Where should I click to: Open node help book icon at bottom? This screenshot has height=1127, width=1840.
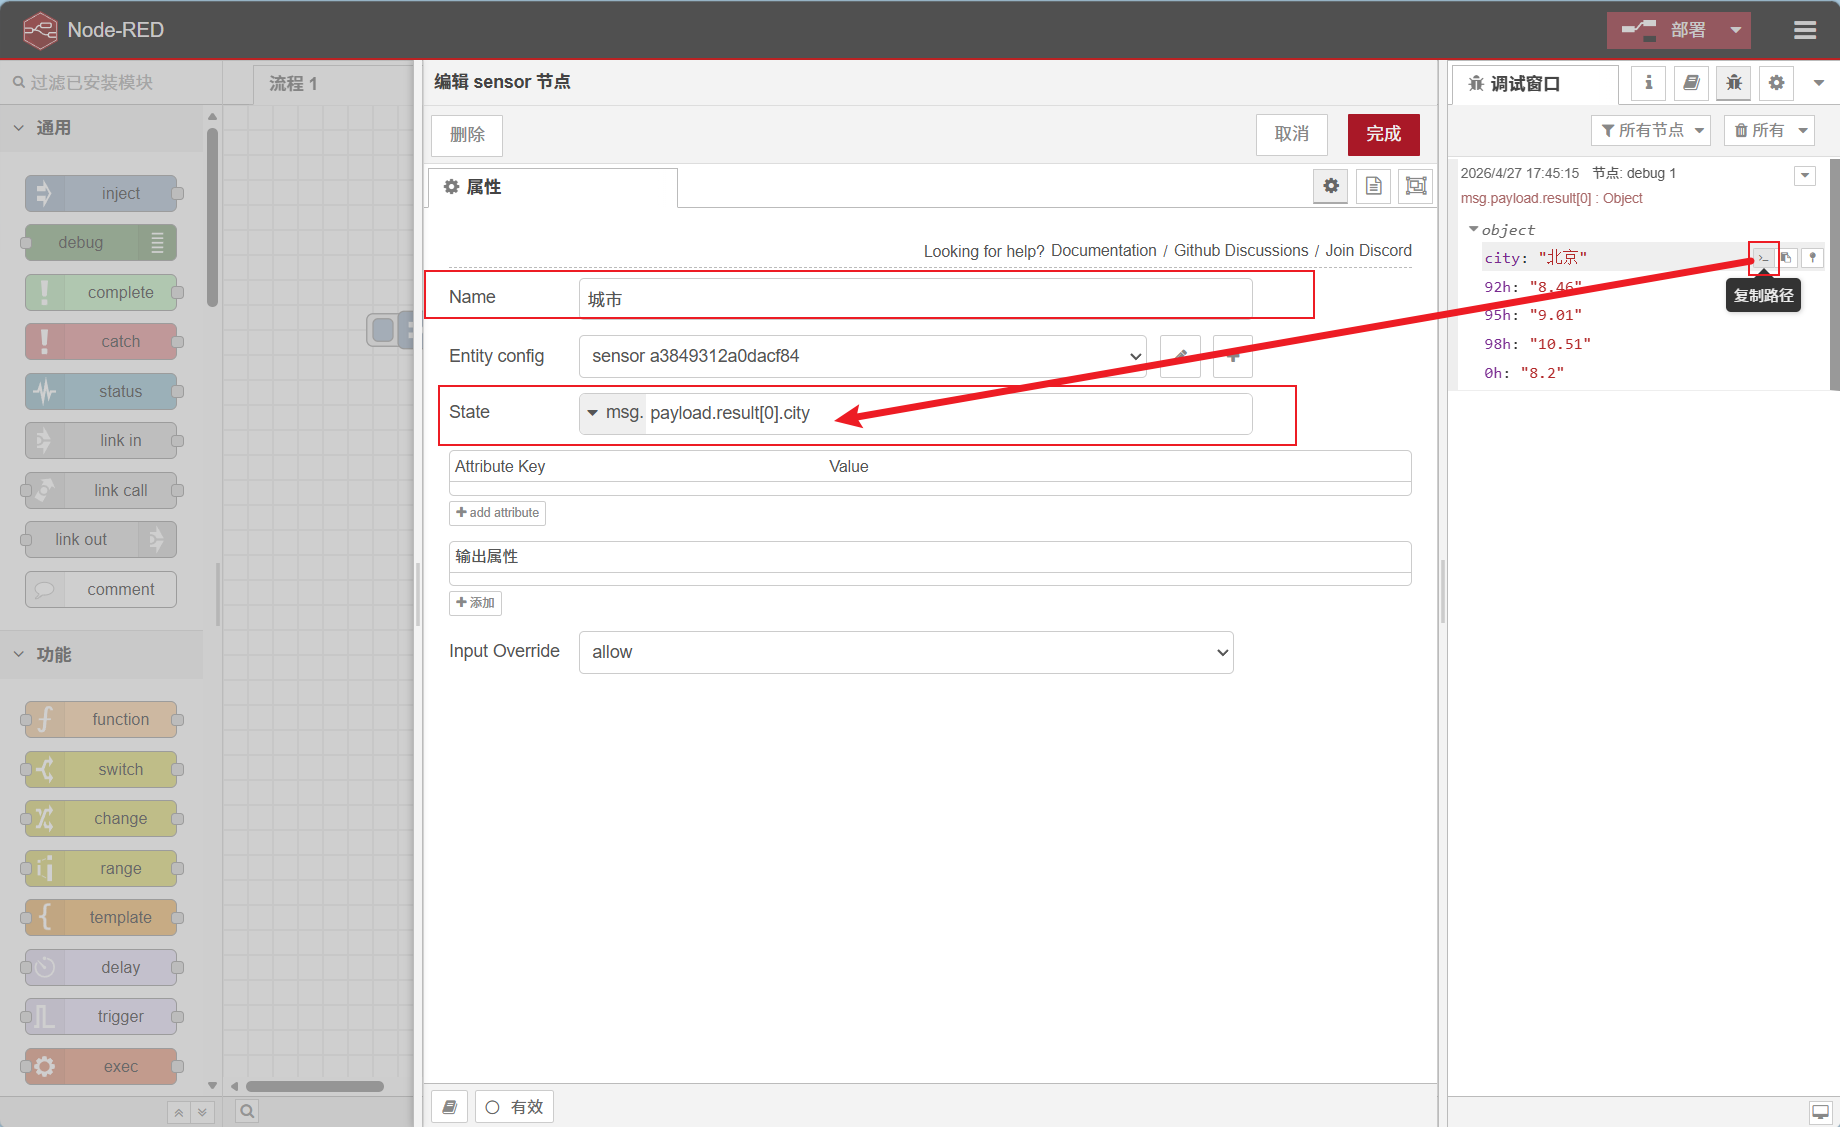[449, 1107]
